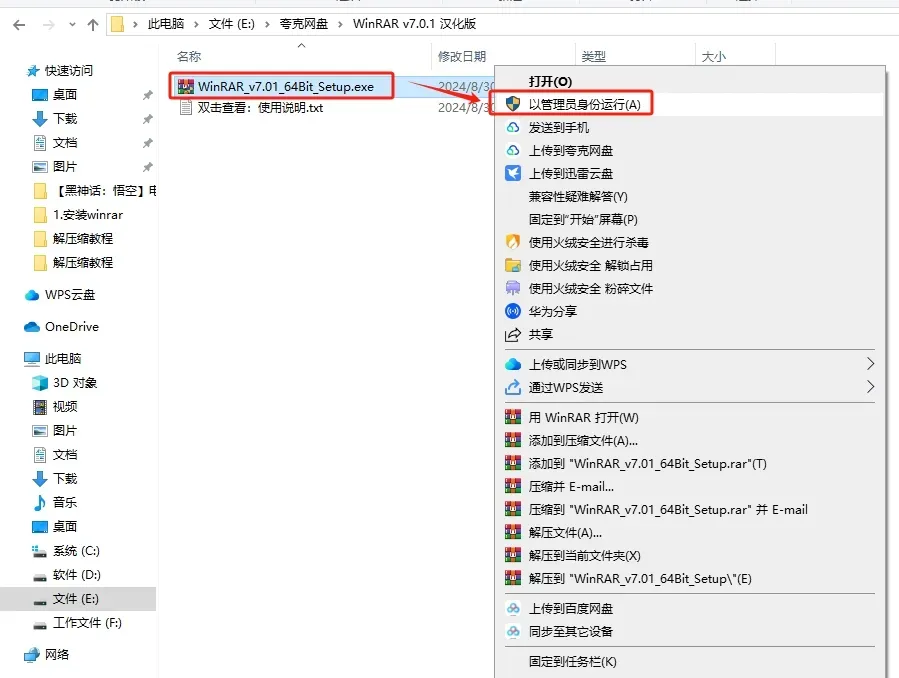Open the 视频 library folder
The height and width of the screenshot is (678, 899).
point(65,407)
